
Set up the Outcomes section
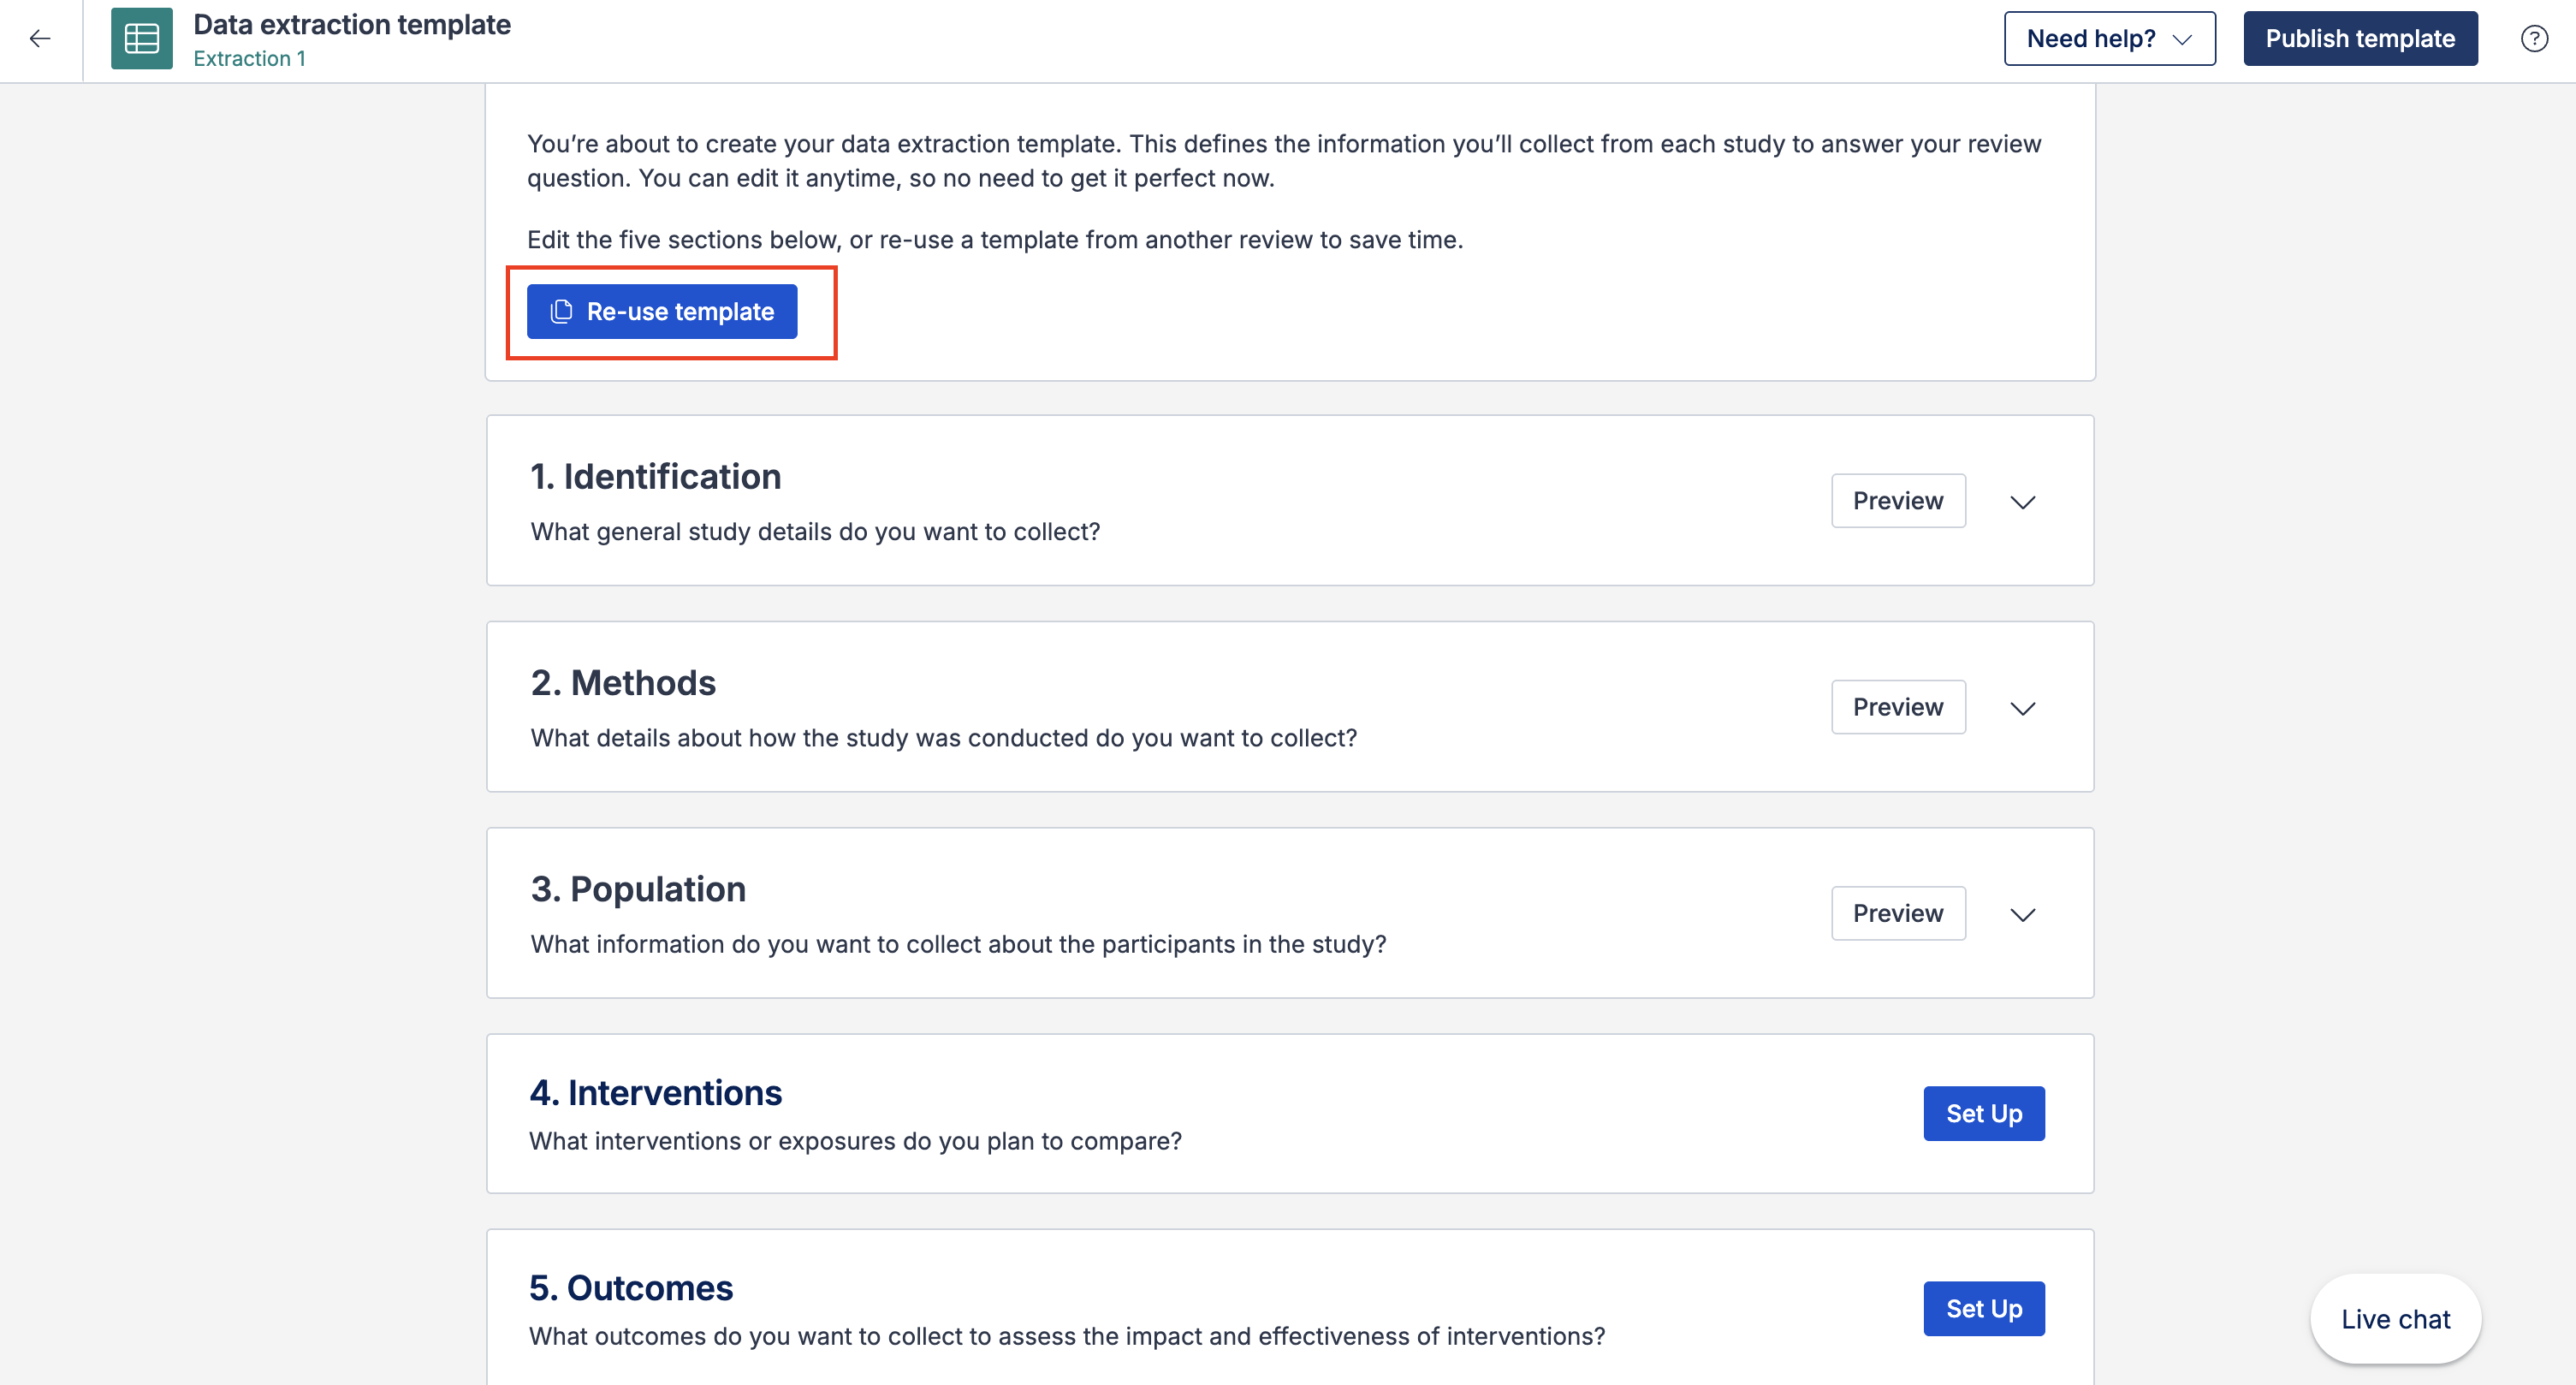coord(1983,1308)
